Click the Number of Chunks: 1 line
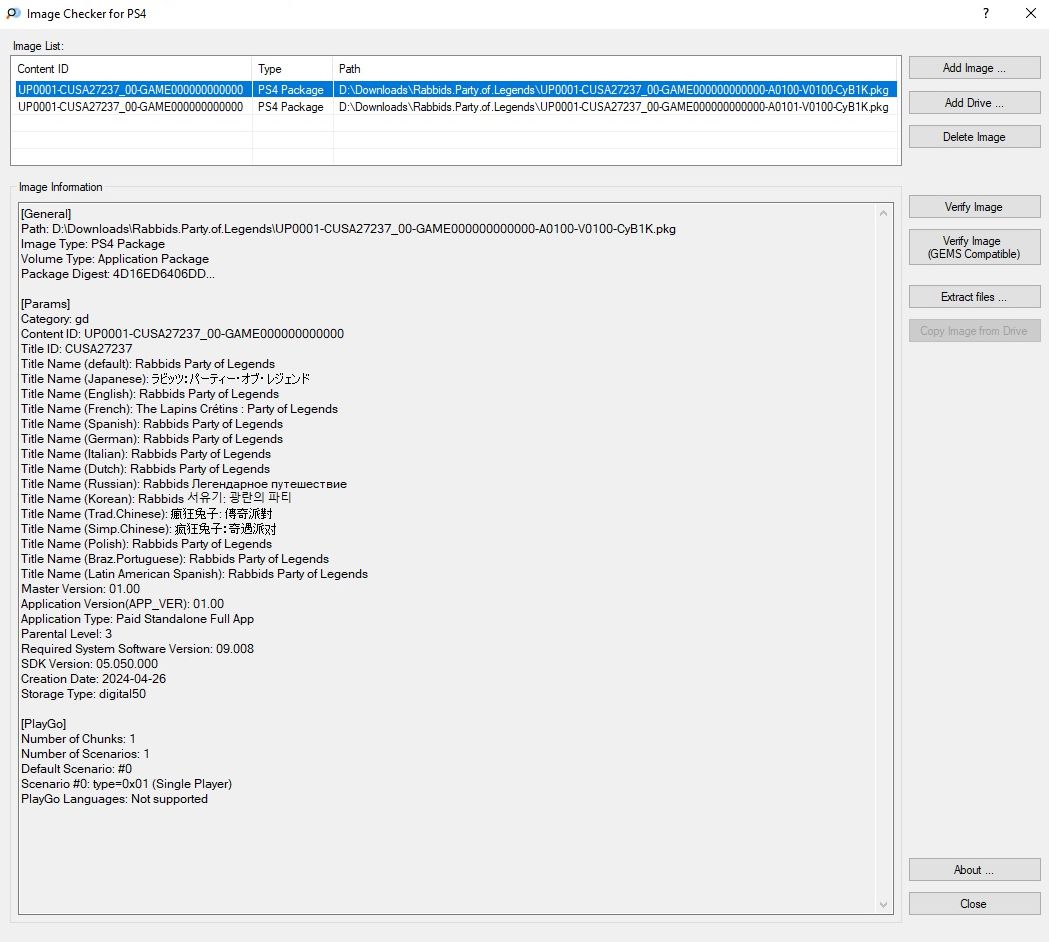The width and height of the screenshot is (1049, 942). pyautogui.click(x=78, y=739)
